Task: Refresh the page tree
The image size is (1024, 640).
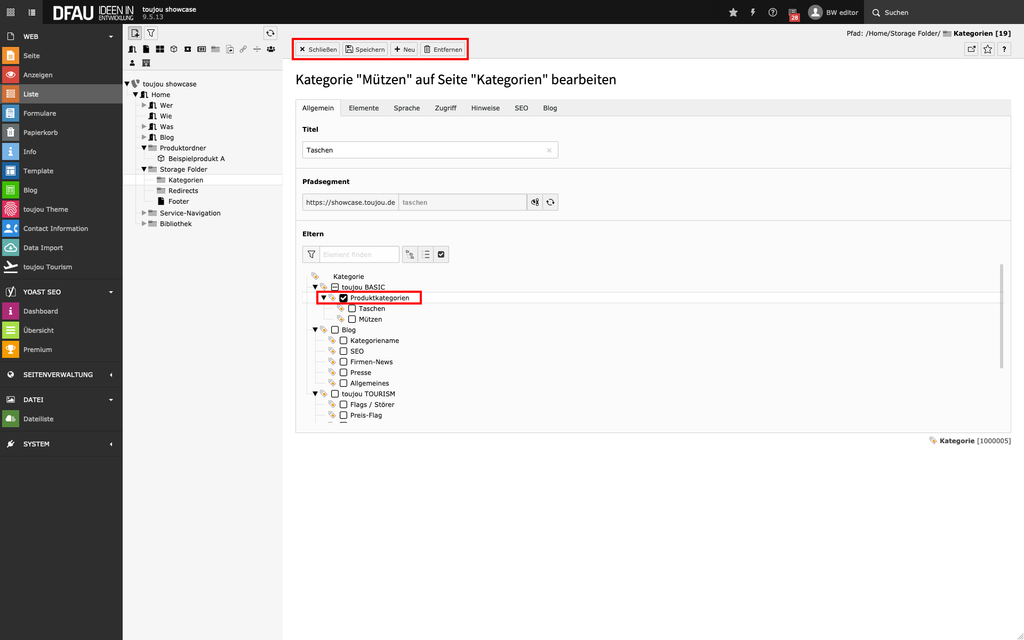Action: point(270,33)
